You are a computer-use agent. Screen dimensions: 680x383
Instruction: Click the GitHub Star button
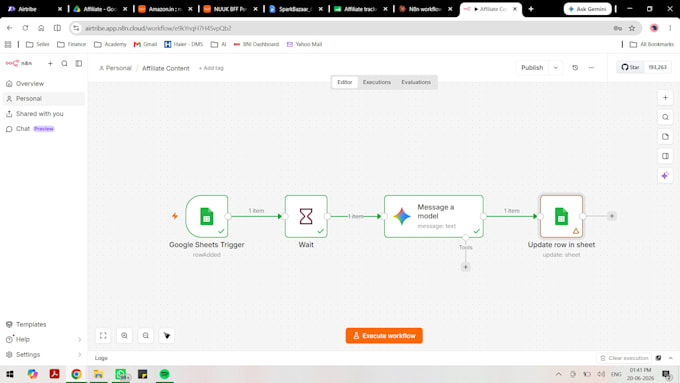coord(630,67)
